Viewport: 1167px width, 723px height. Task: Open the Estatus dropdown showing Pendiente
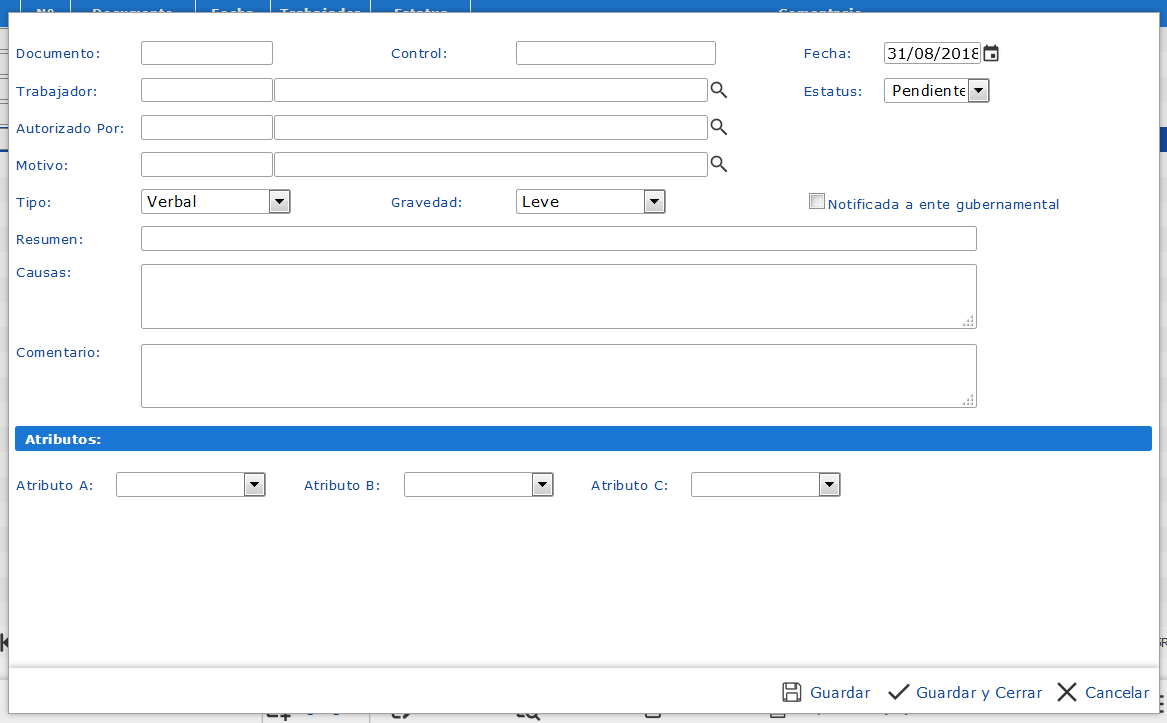936,91
